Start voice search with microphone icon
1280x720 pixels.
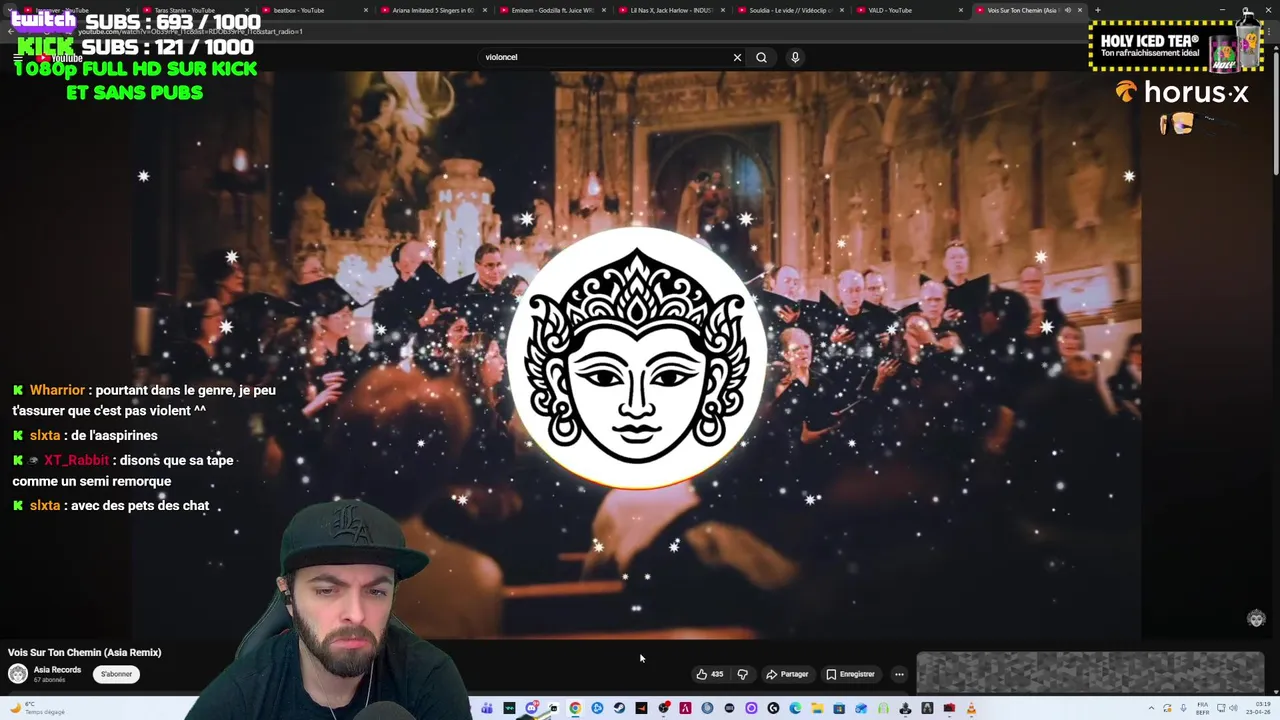pyautogui.click(x=795, y=57)
